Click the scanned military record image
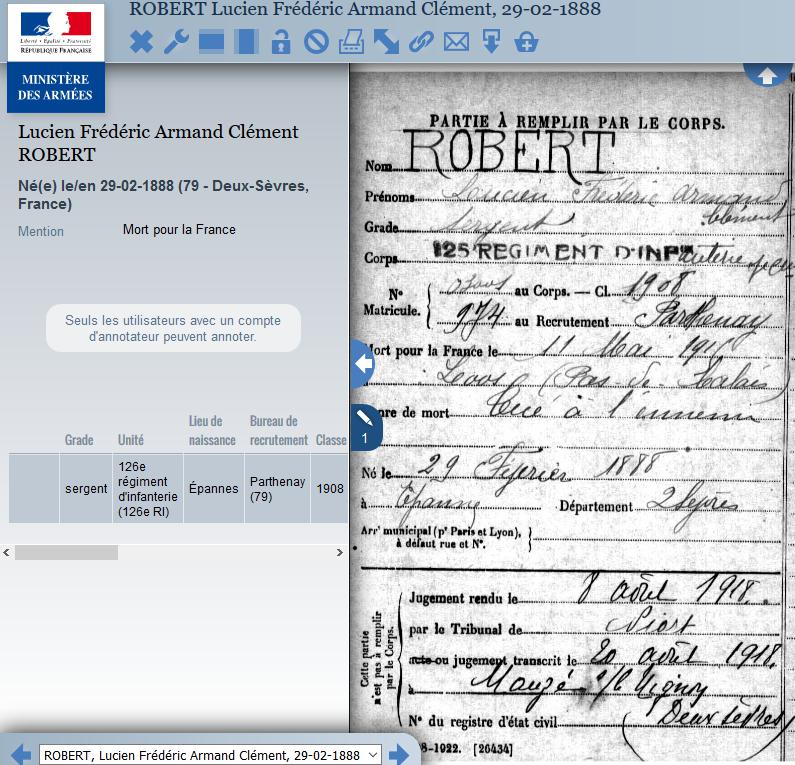 point(572,414)
